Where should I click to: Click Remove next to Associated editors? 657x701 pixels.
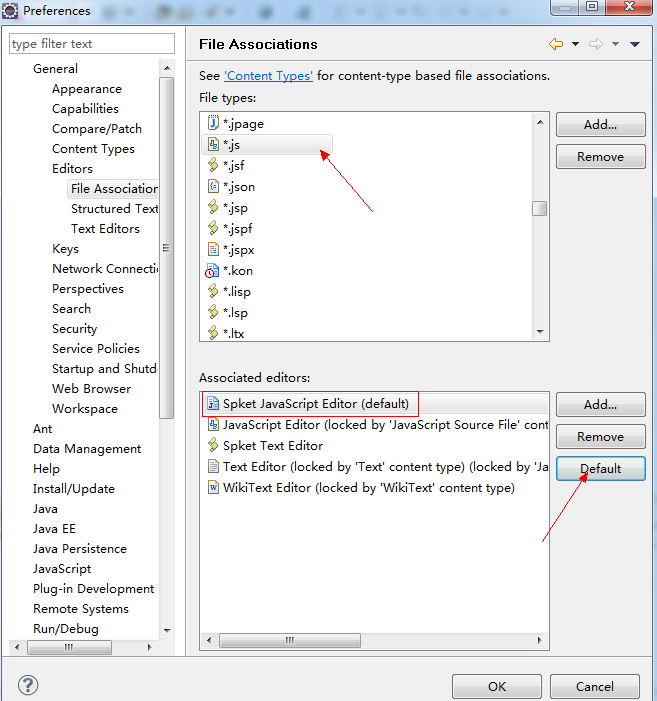coord(601,436)
